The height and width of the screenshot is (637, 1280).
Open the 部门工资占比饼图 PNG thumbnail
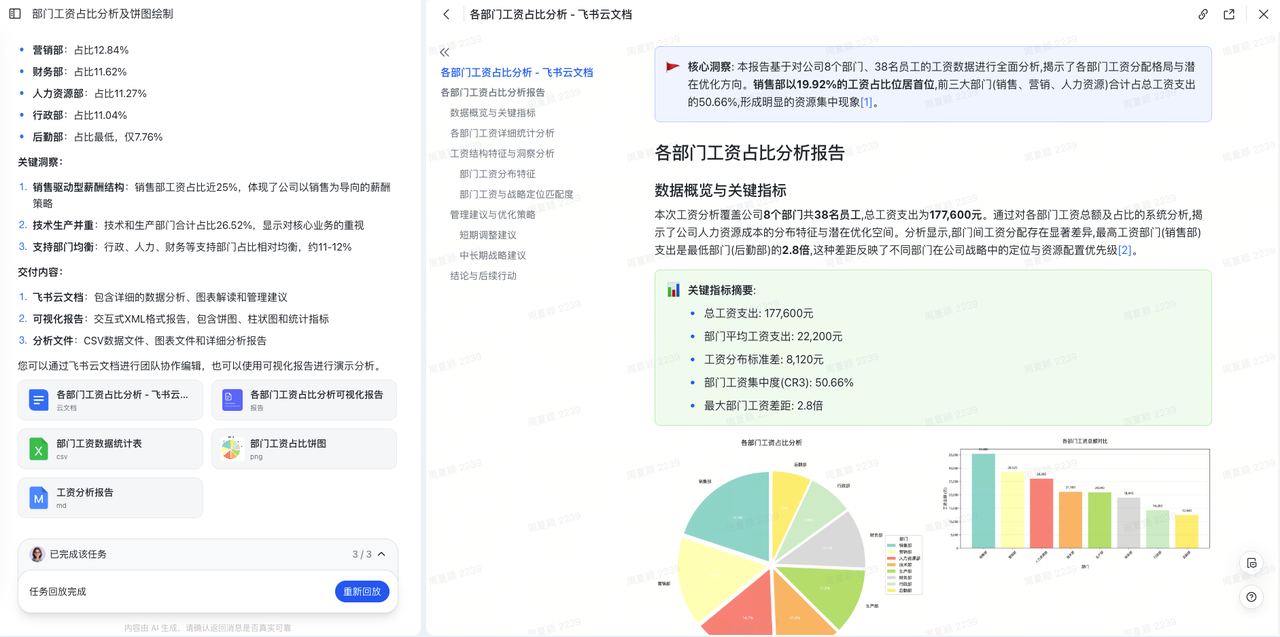304,449
